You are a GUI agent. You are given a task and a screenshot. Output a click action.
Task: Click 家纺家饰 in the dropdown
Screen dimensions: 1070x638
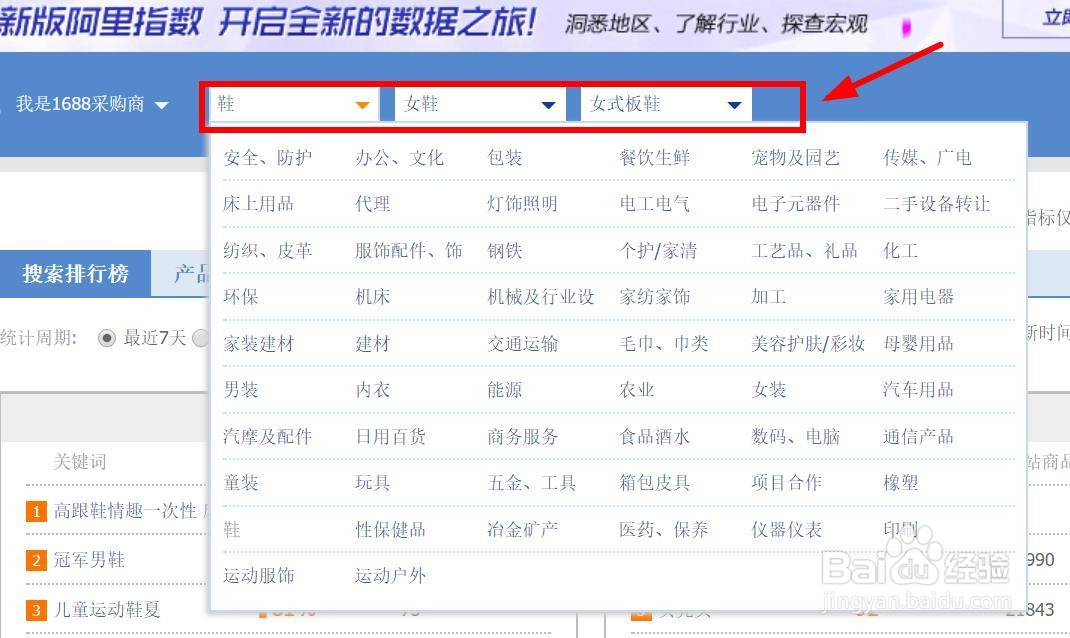coord(654,297)
